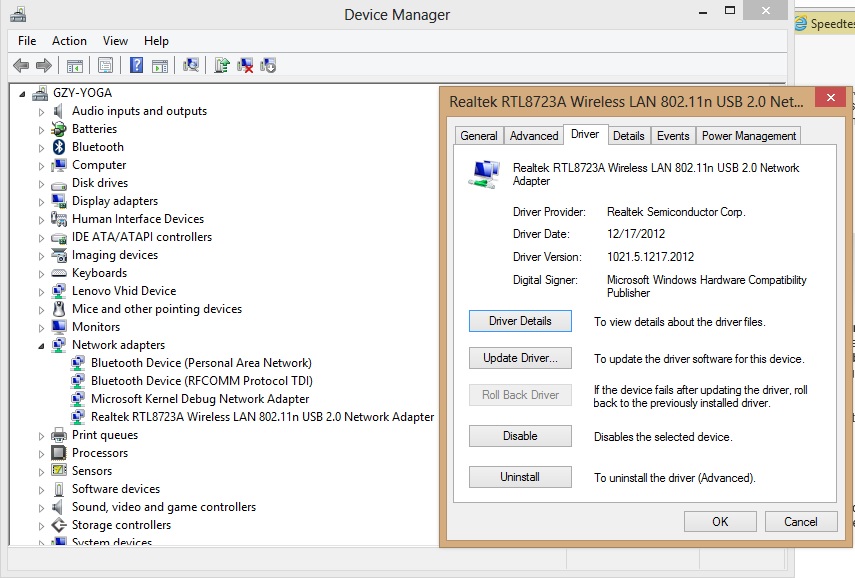Click the Print queues printer icon
Image resolution: width=855 pixels, height=578 pixels.
59,435
